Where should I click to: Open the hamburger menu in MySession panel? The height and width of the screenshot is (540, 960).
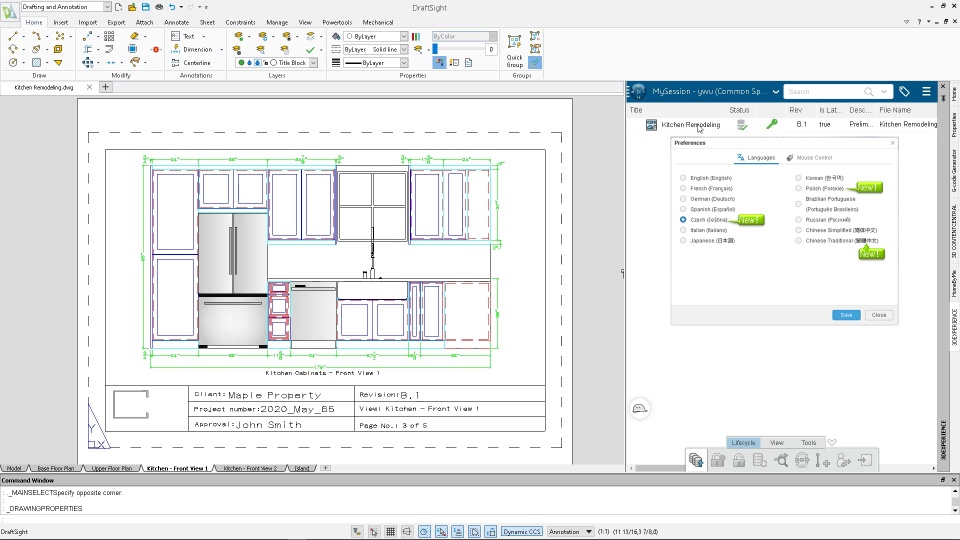(x=927, y=91)
